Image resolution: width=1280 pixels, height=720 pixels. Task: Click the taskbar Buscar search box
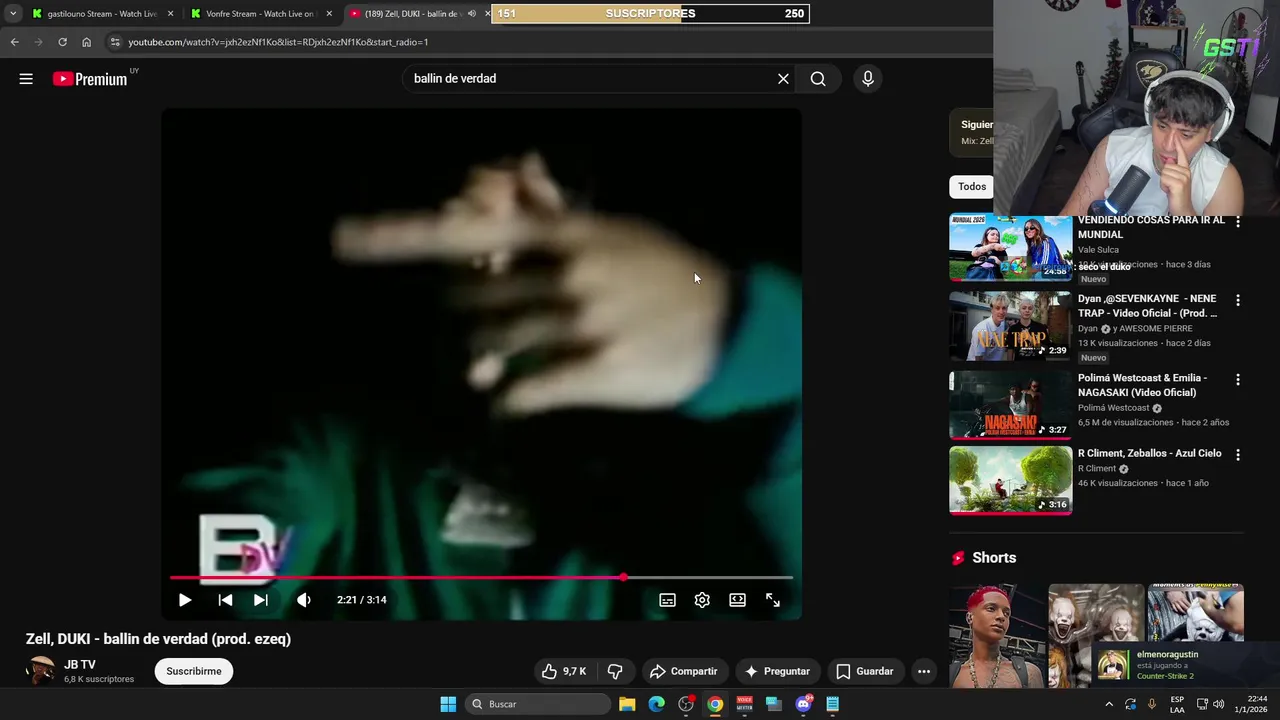pyautogui.click(x=538, y=704)
